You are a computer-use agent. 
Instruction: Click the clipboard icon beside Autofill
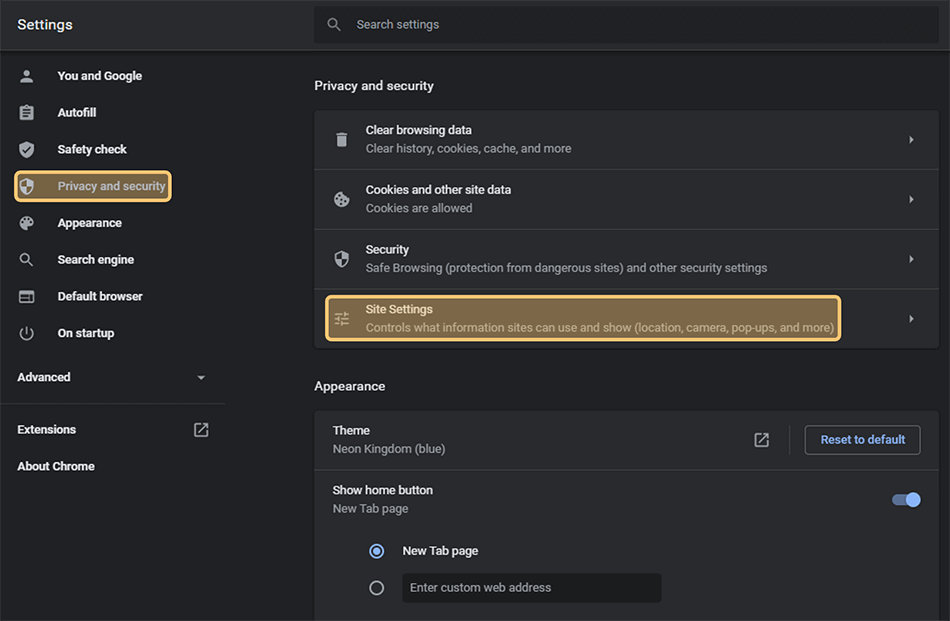[x=27, y=113]
